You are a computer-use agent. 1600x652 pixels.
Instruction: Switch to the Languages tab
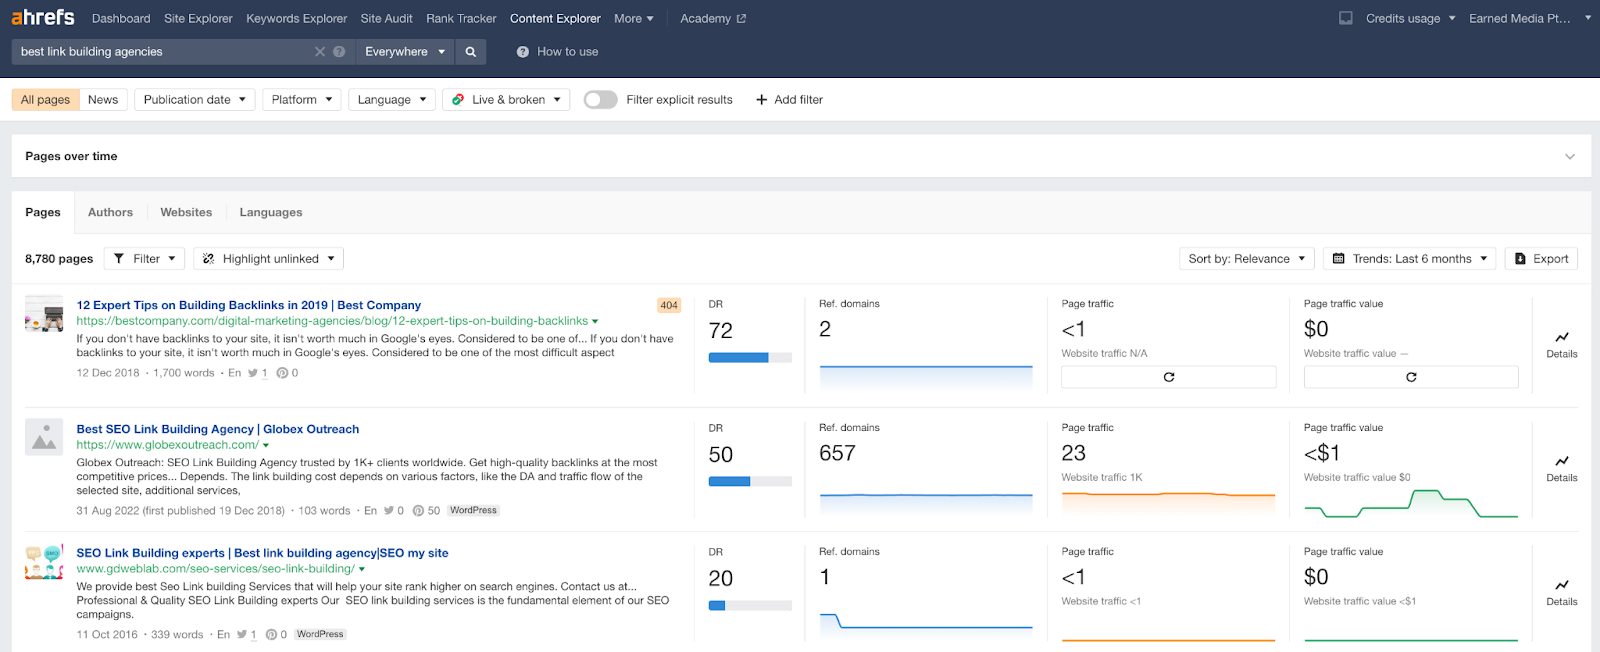(271, 213)
